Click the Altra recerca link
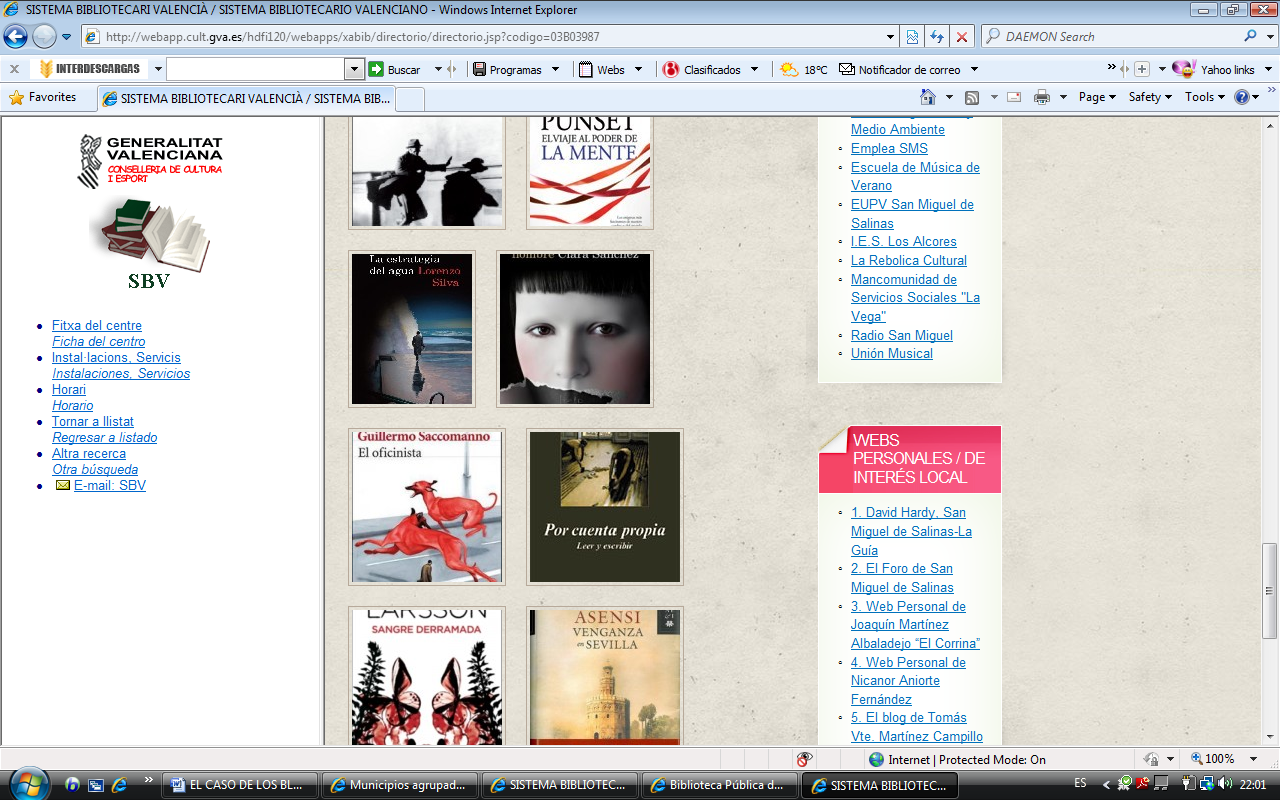This screenshot has width=1280, height=800. pyautogui.click(x=89, y=453)
